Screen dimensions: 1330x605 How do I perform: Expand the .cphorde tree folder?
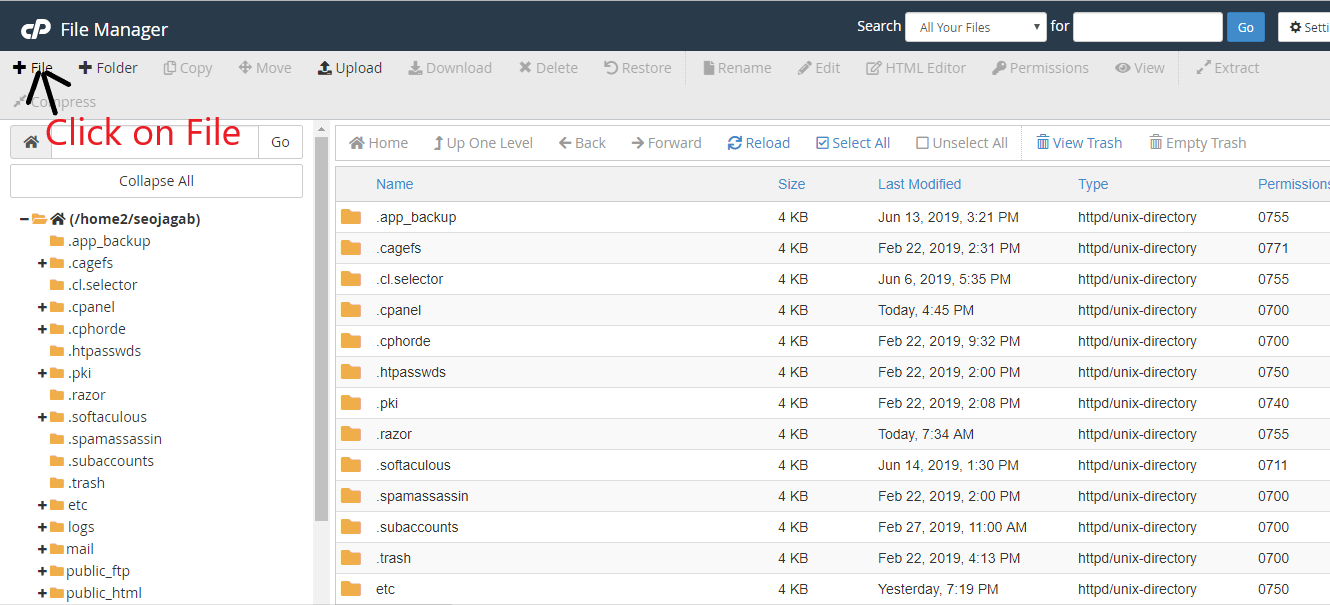(x=42, y=329)
